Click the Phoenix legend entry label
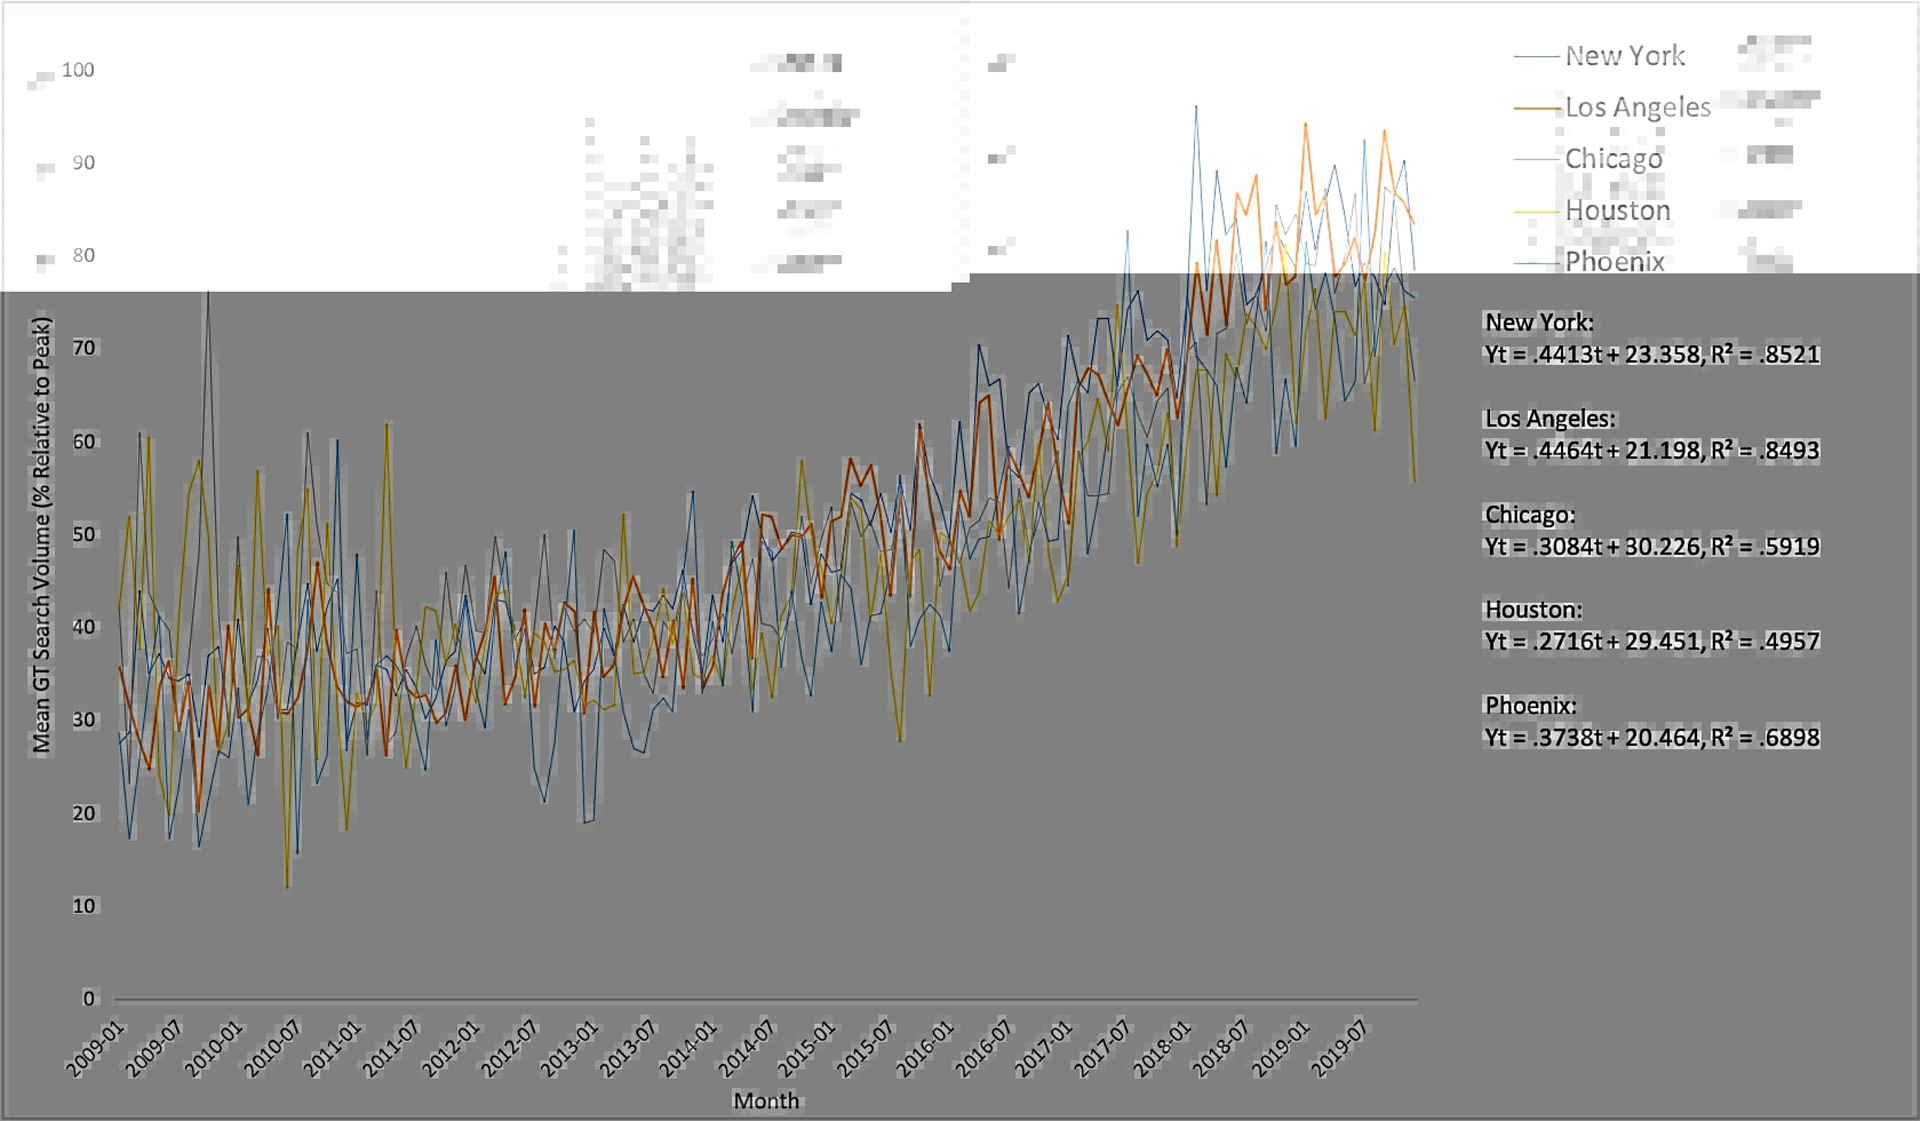The width and height of the screenshot is (1920, 1121). [1615, 261]
